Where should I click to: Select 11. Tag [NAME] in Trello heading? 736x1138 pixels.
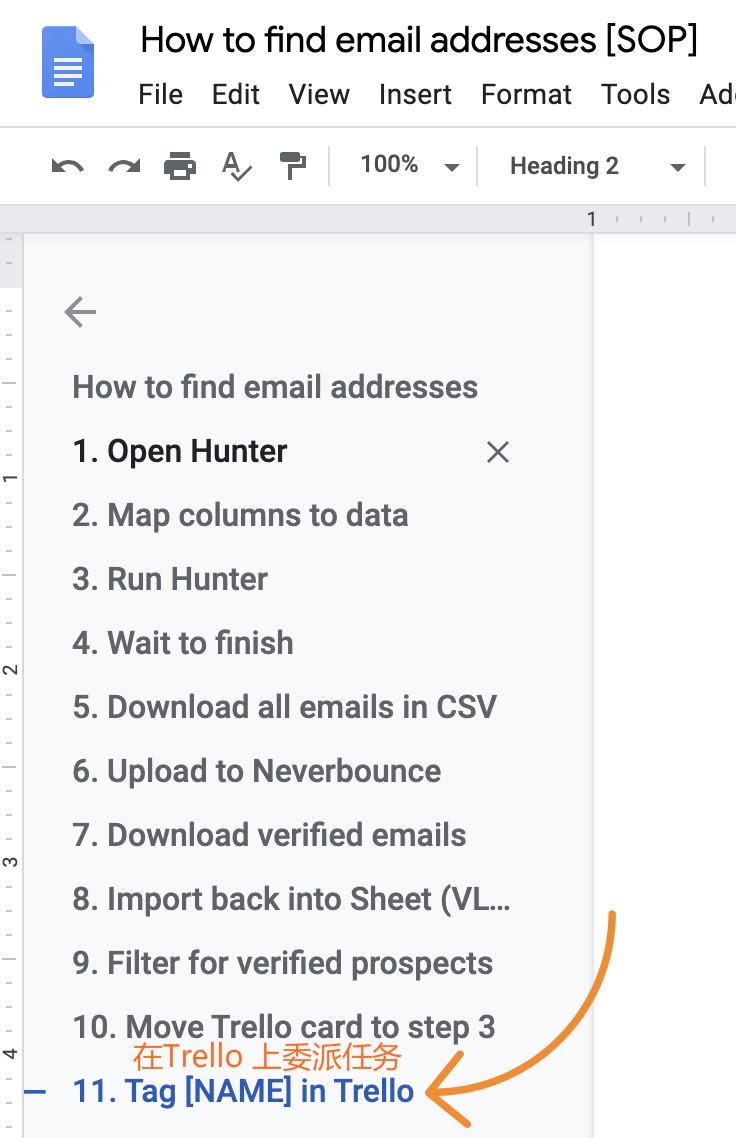point(243,1091)
